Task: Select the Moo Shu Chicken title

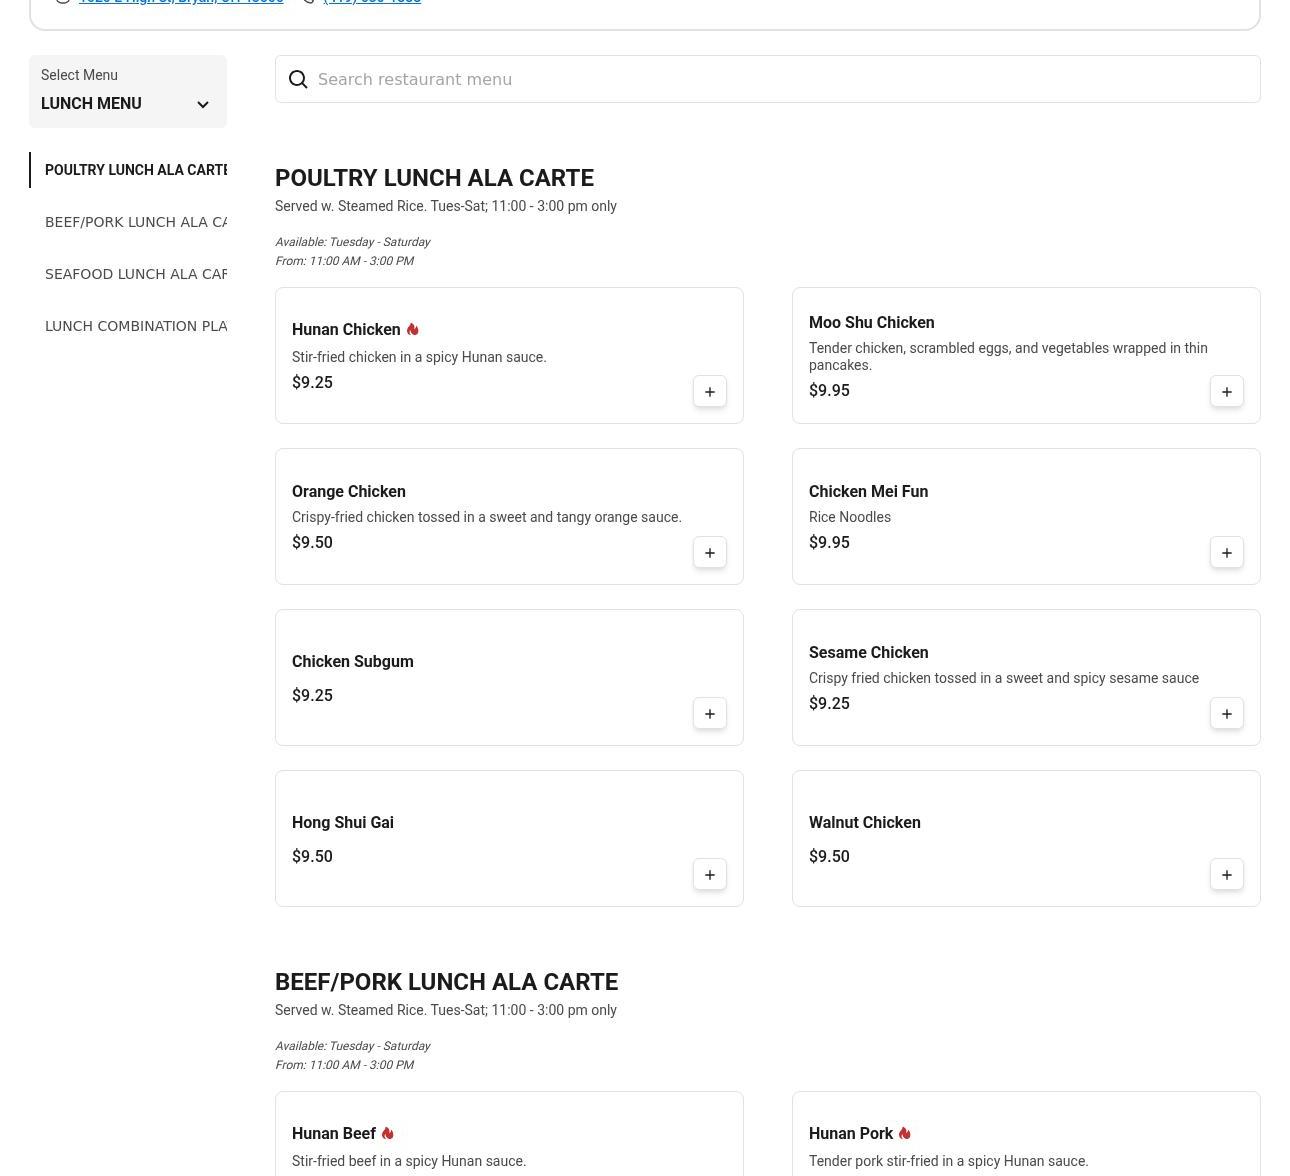Action: (871, 323)
